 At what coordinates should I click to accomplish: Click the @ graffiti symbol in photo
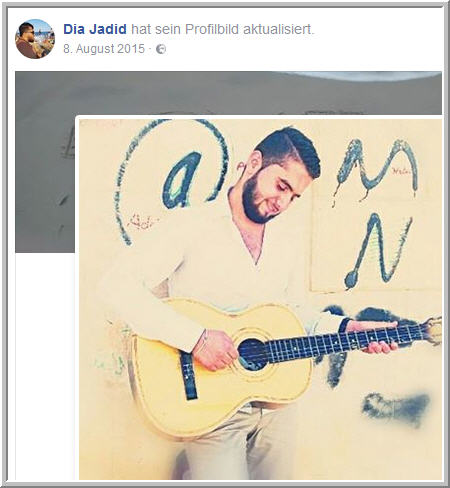pos(173,180)
